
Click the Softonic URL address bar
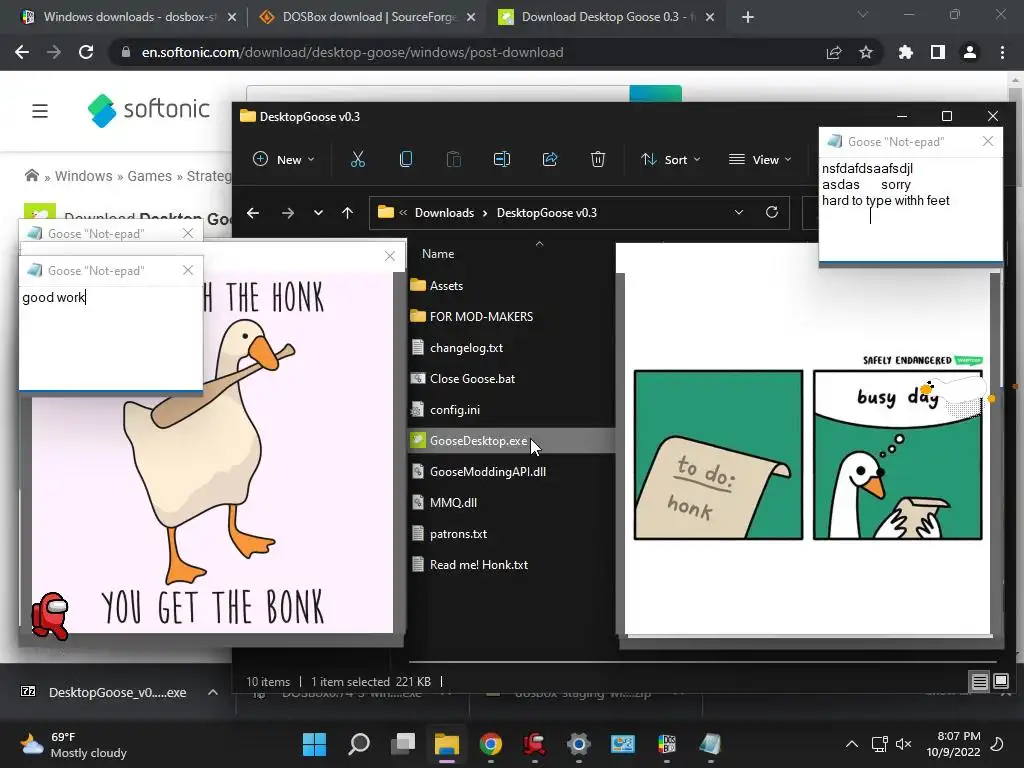[x=352, y=52]
